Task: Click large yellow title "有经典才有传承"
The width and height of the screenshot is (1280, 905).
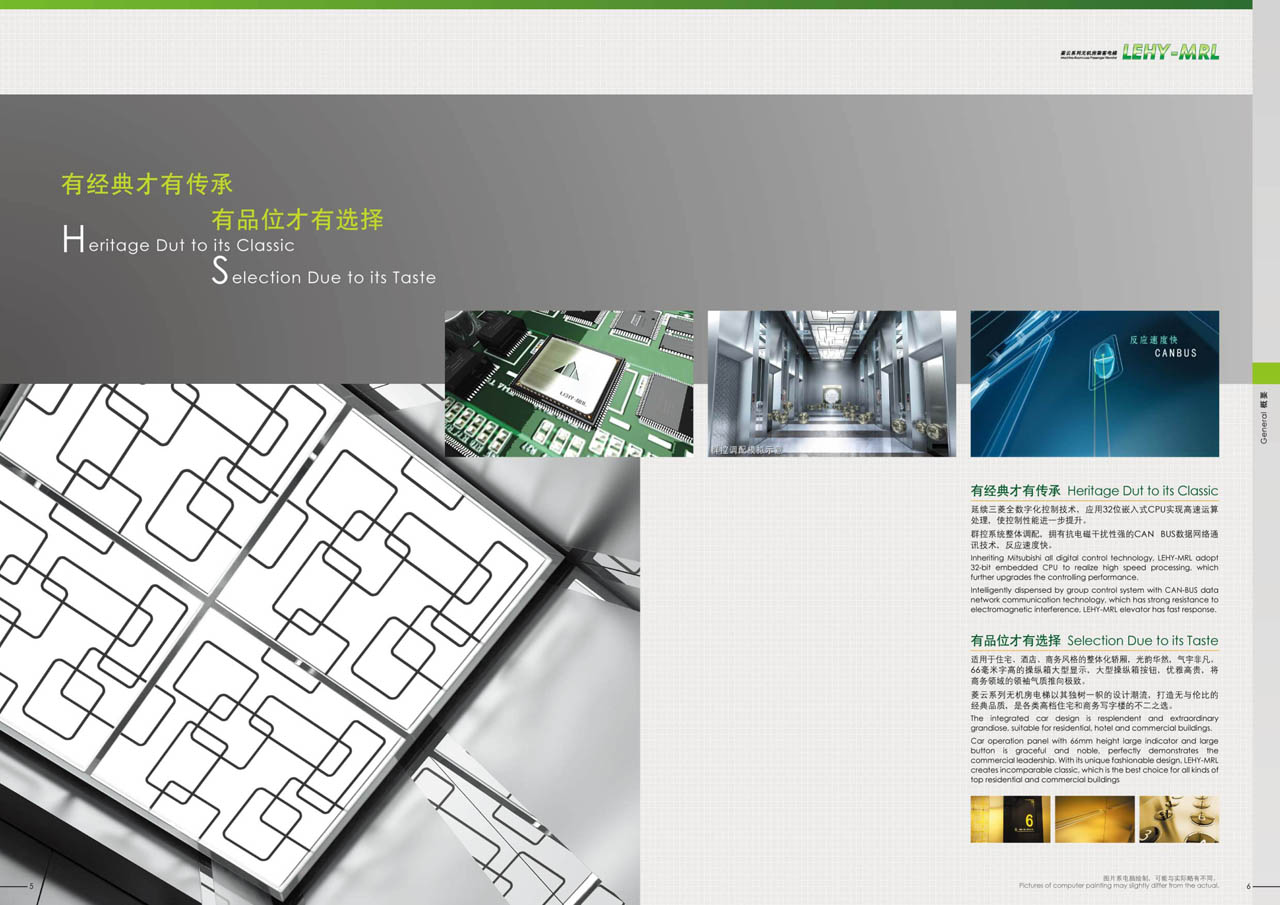Action: click(147, 184)
